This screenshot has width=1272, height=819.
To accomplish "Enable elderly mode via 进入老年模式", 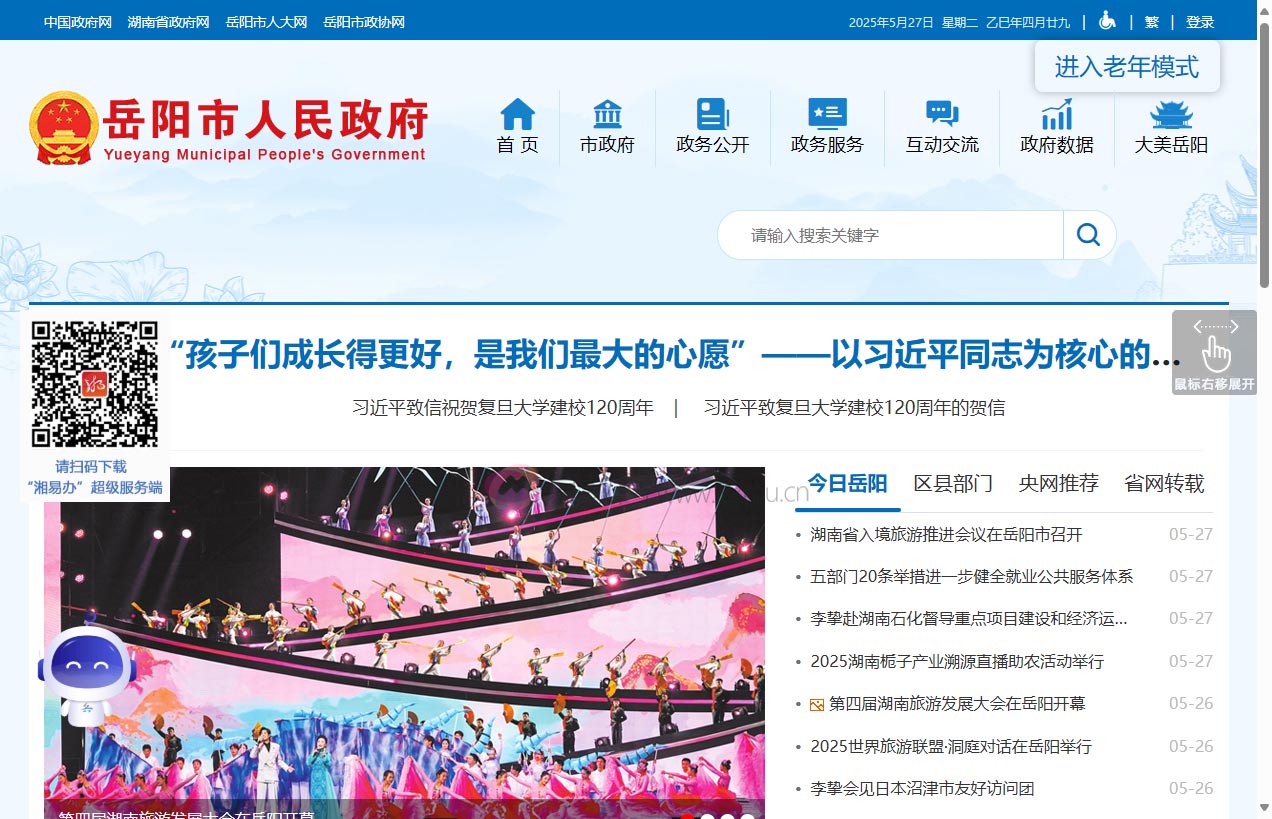I will coord(1127,66).
